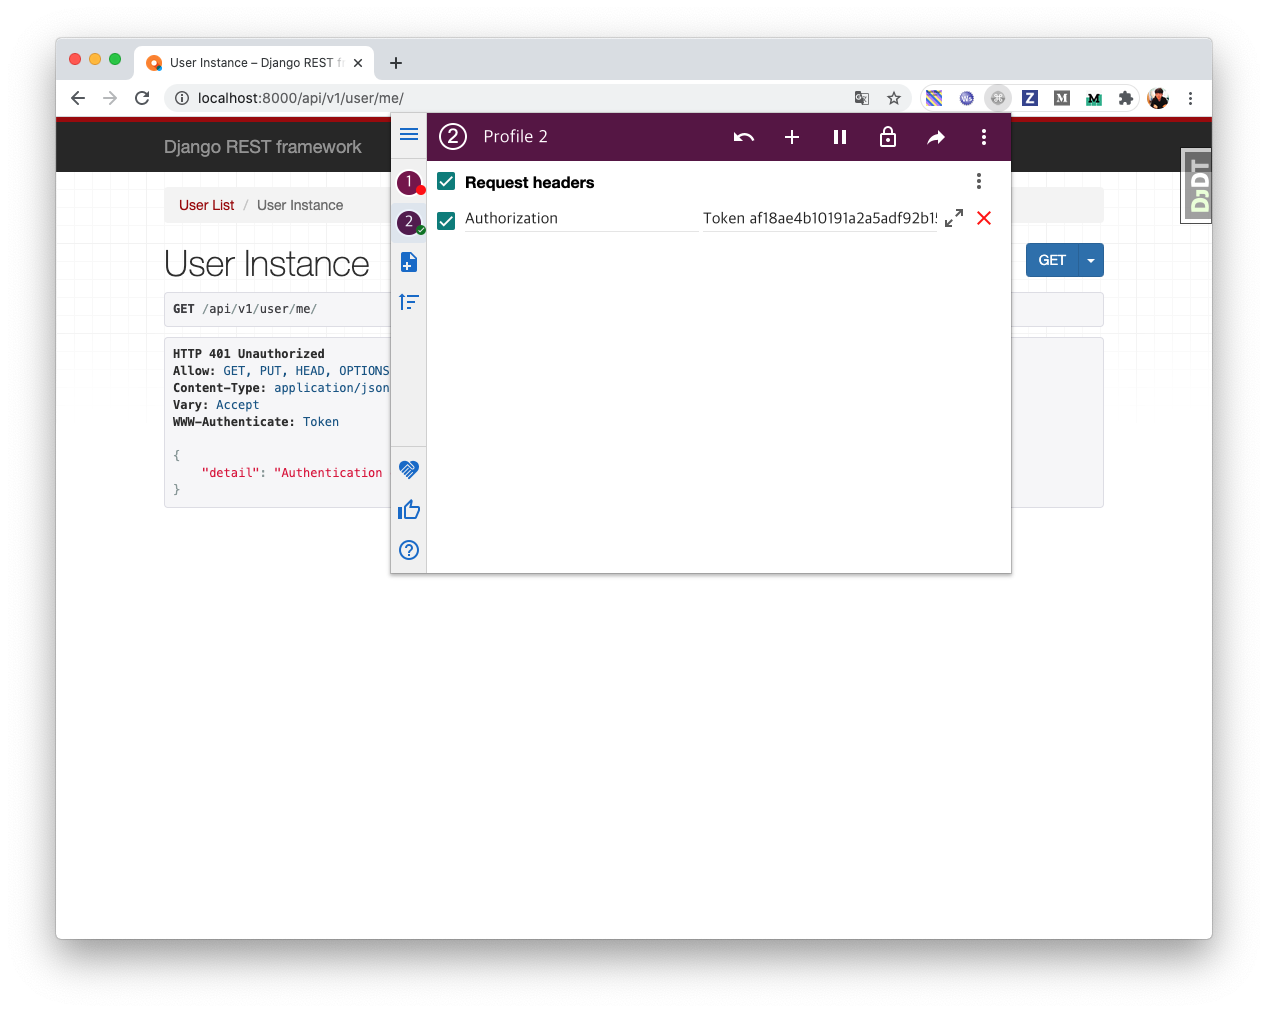Screen dimensions: 1268x1013
Task: Open the Chrome three-dot menu
Action: pyautogui.click(x=1190, y=98)
